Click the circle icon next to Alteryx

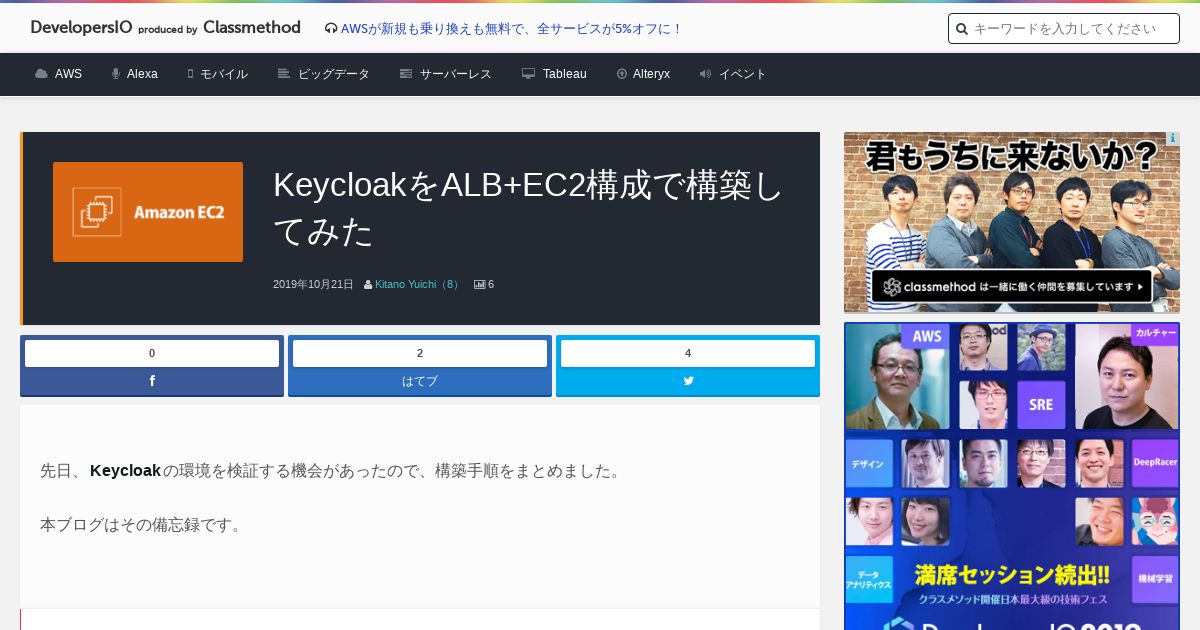(622, 74)
